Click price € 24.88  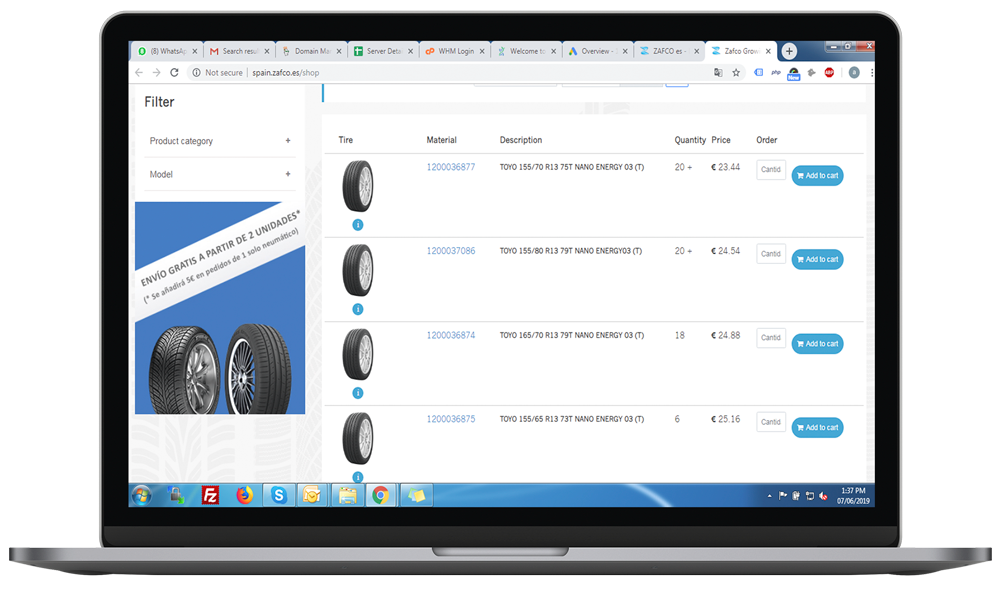[x=726, y=336]
